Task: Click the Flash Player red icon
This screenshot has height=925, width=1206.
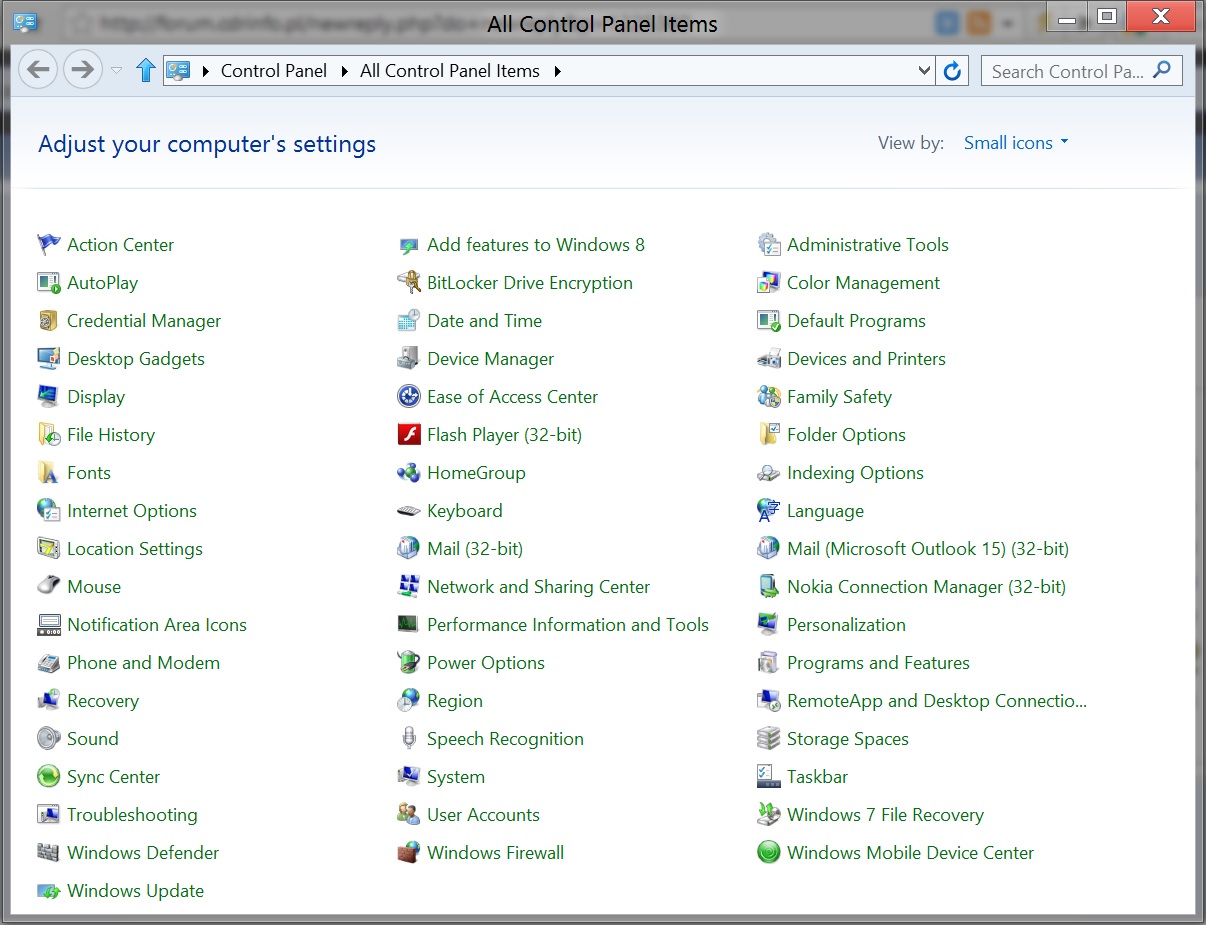Action: [x=408, y=434]
